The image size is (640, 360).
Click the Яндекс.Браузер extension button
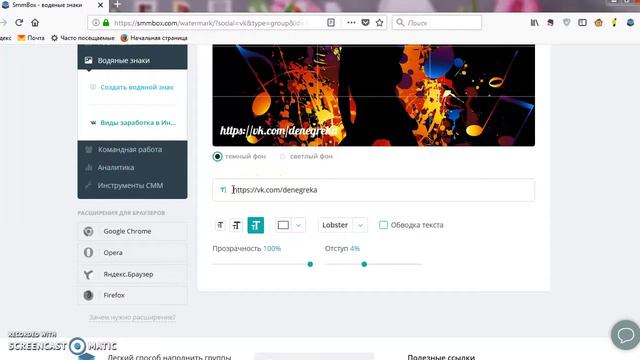(x=132, y=274)
